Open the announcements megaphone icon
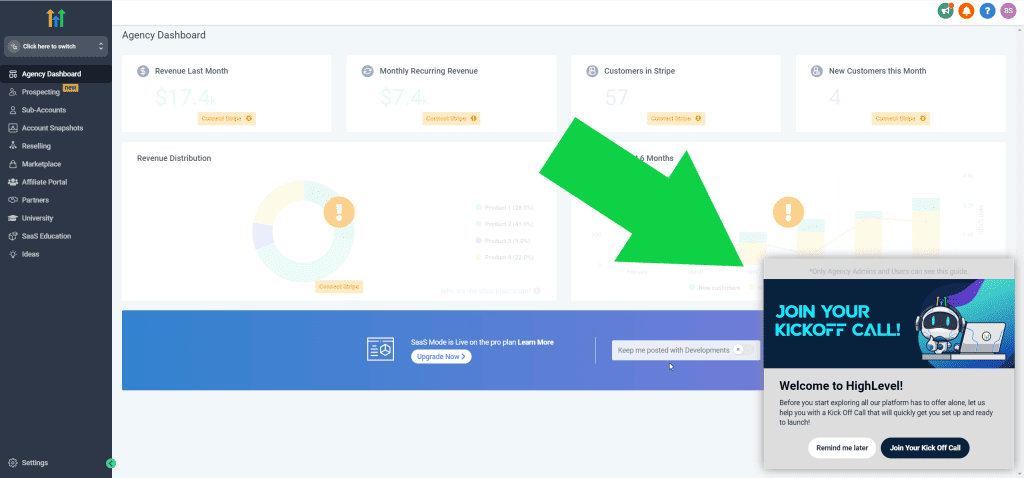This screenshot has width=1024, height=478. point(945,10)
